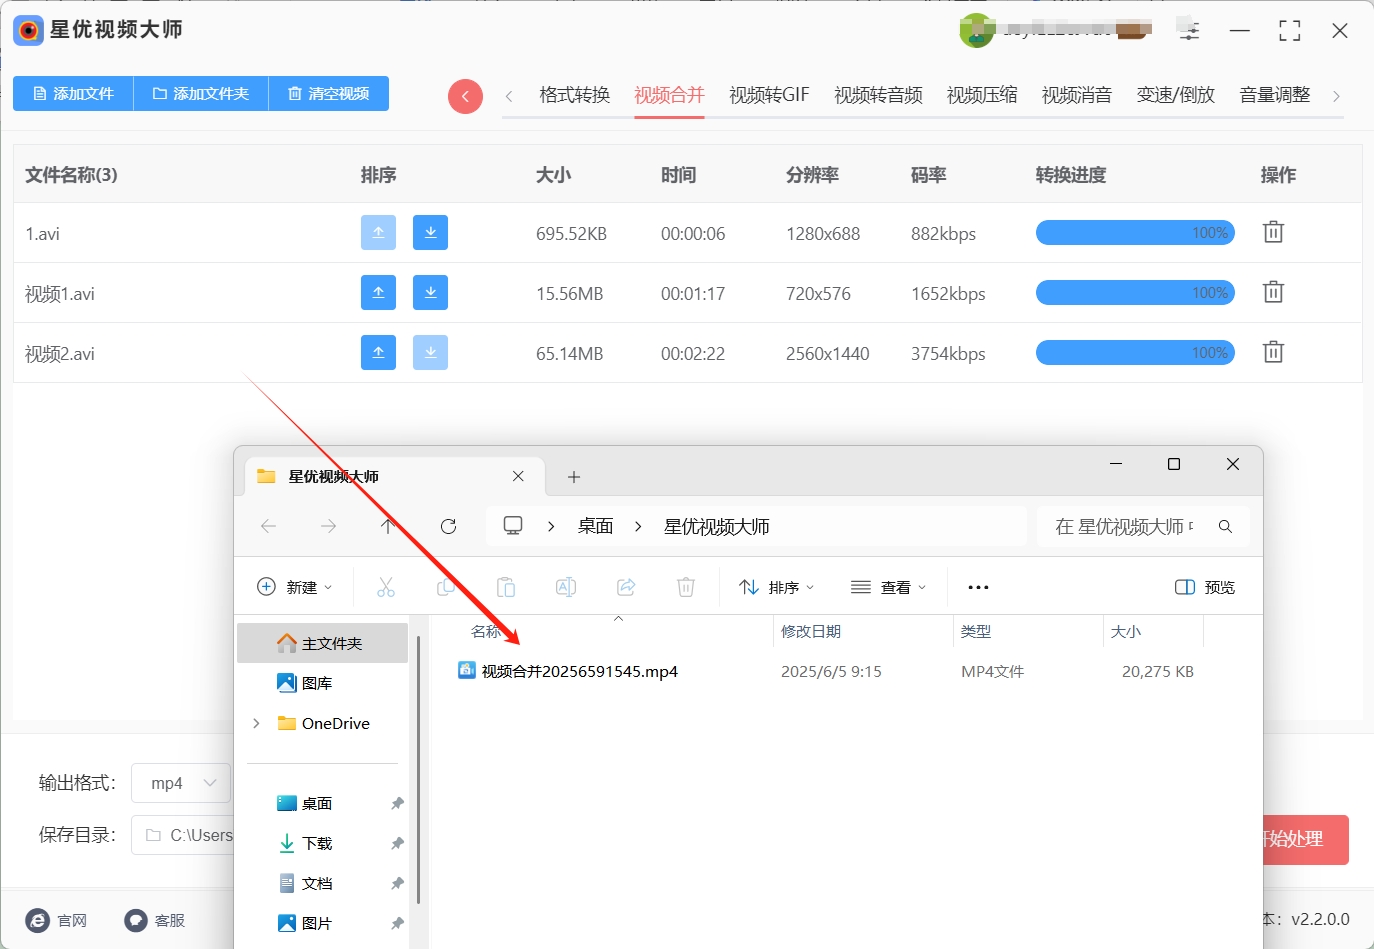Image resolution: width=1374 pixels, height=949 pixels.
Task: Close the 星优视频大师 Explorer tab
Action: pyautogui.click(x=518, y=476)
